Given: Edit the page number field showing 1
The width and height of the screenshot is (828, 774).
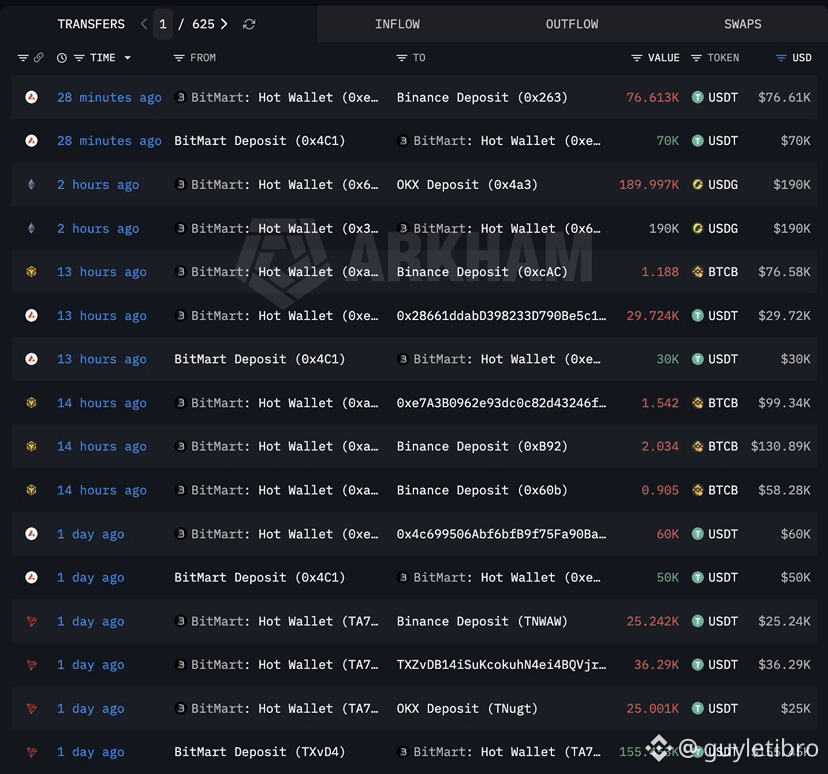Looking at the screenshot, I should pos(163,24).
